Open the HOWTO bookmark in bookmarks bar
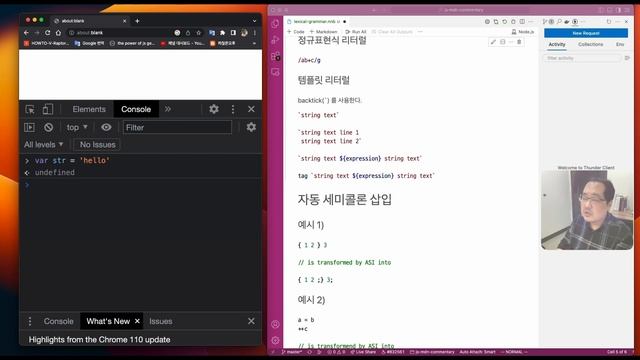The image size is (640, 360). tap(46, 43)
